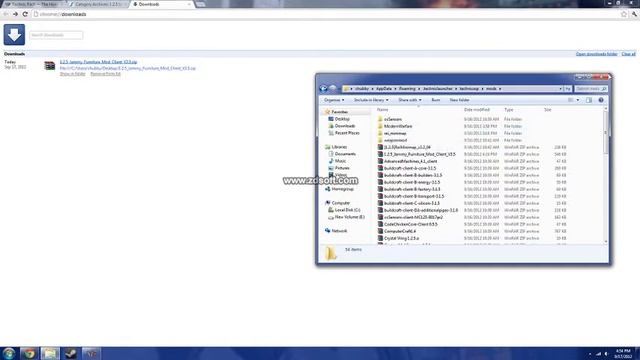
Task: Click Open downloads folder link
Action: pyautogui.click(x=596, y=54)
